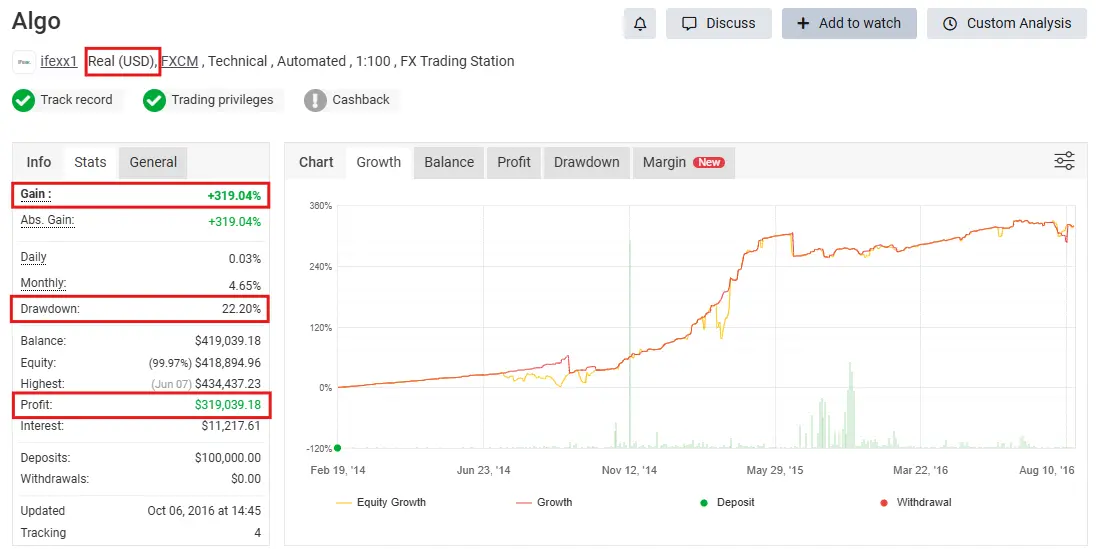Click the green Track record checkmark
The width and height of the screenshot is (1096, 549).
(23, 100)
